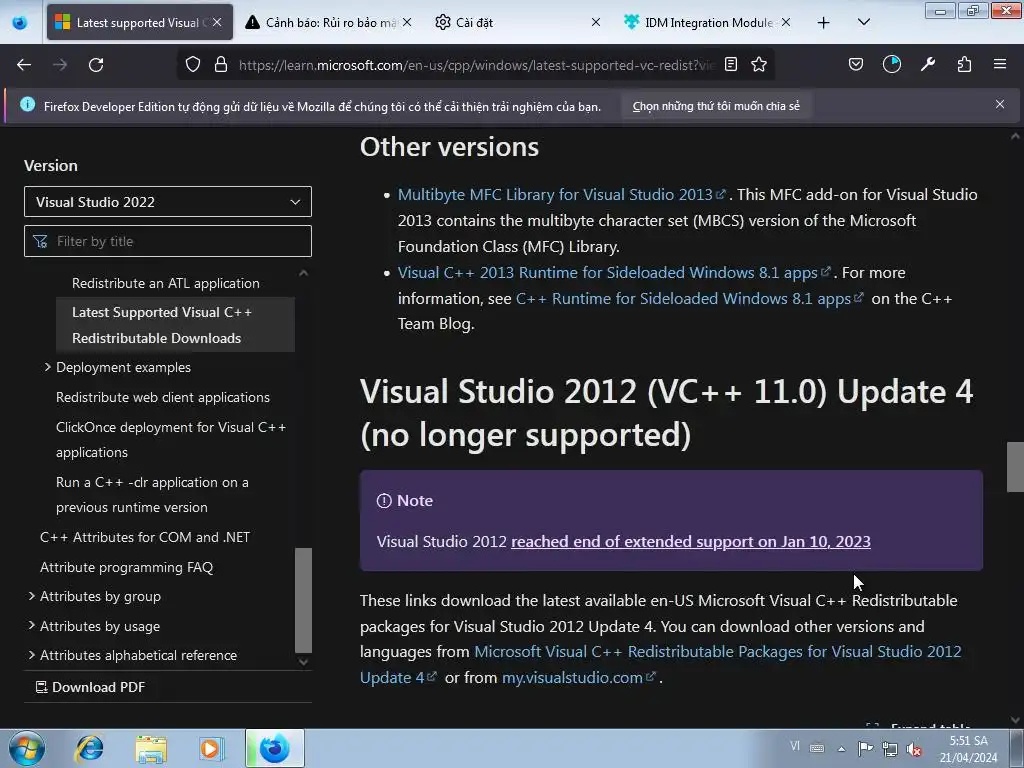Go back to previous page

click(x=24, y=65)
